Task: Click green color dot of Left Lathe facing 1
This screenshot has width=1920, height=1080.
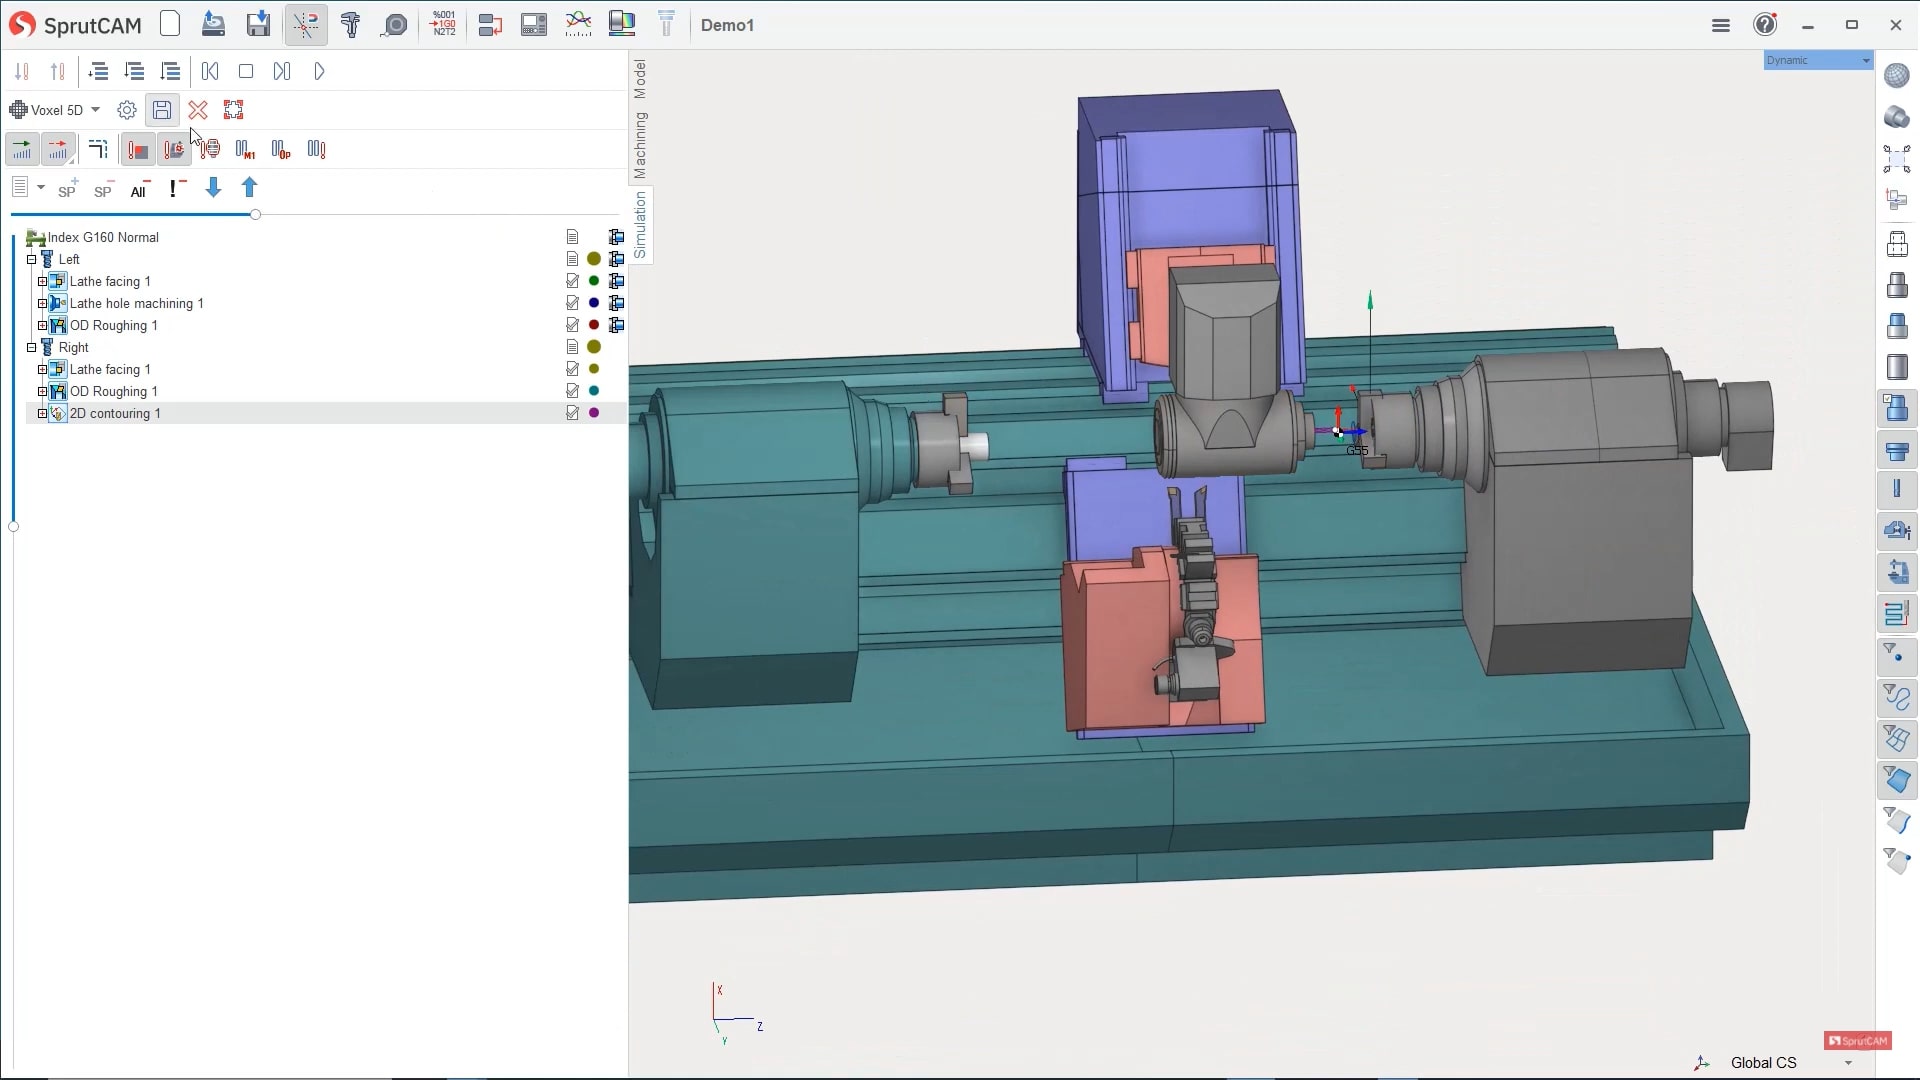Action: point(594,281)
